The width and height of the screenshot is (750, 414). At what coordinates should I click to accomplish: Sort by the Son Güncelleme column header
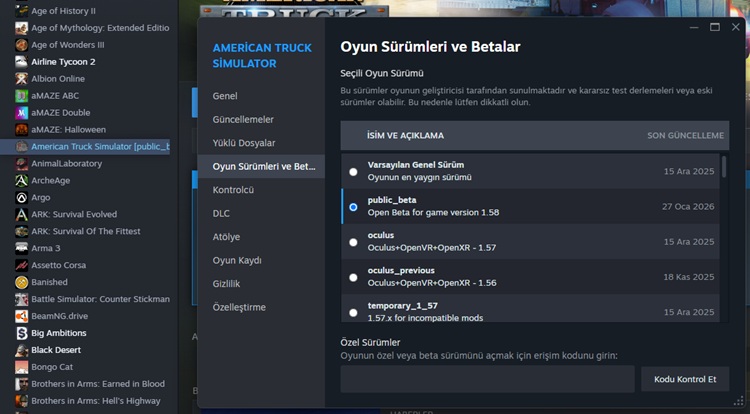tap(685, 135)
